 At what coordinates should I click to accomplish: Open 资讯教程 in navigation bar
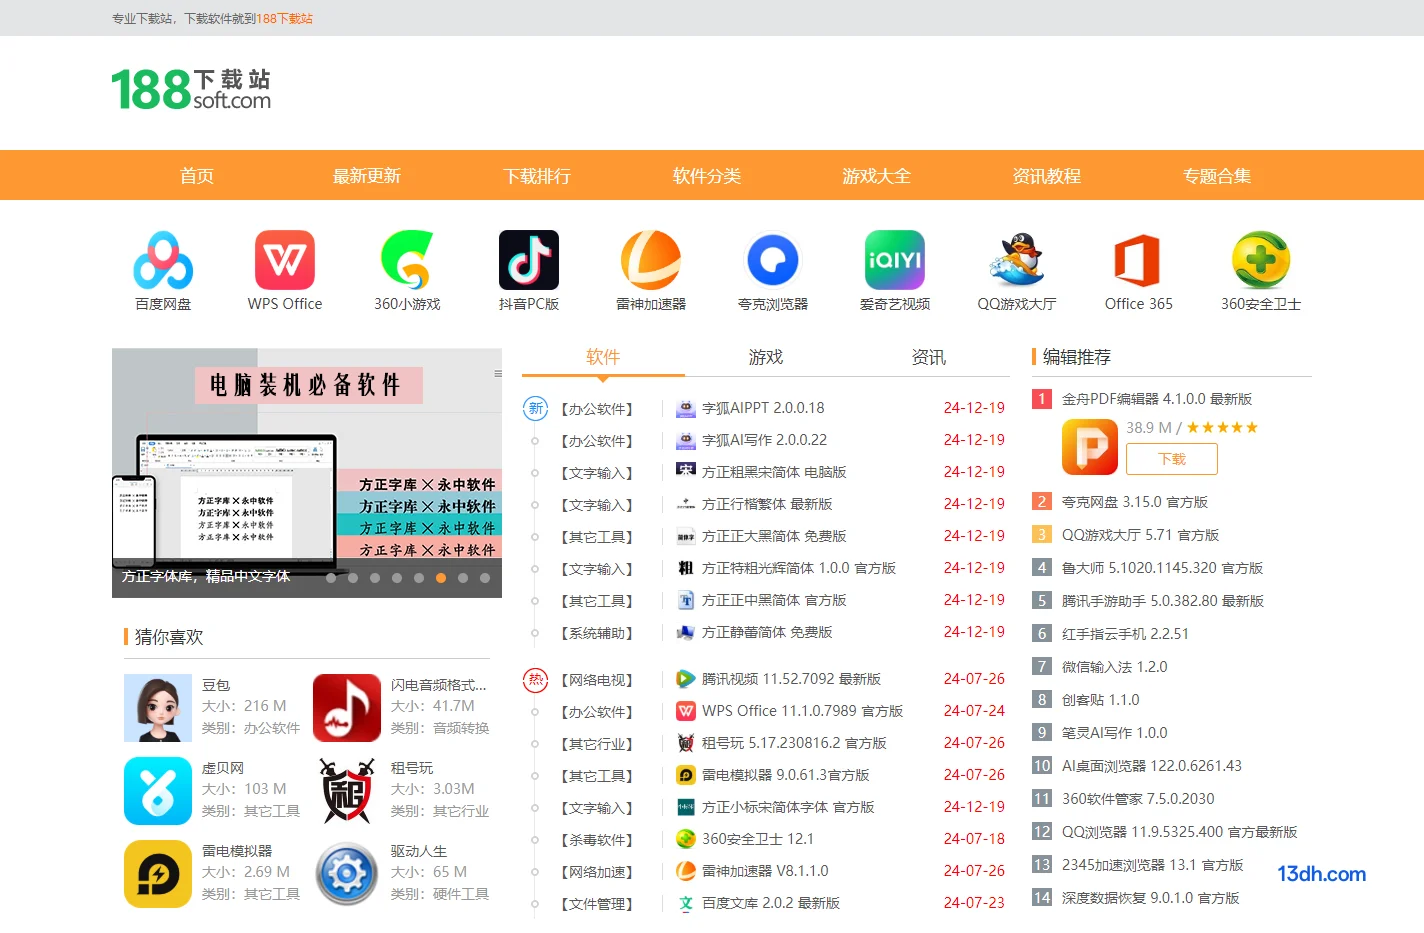[1047, 176]
